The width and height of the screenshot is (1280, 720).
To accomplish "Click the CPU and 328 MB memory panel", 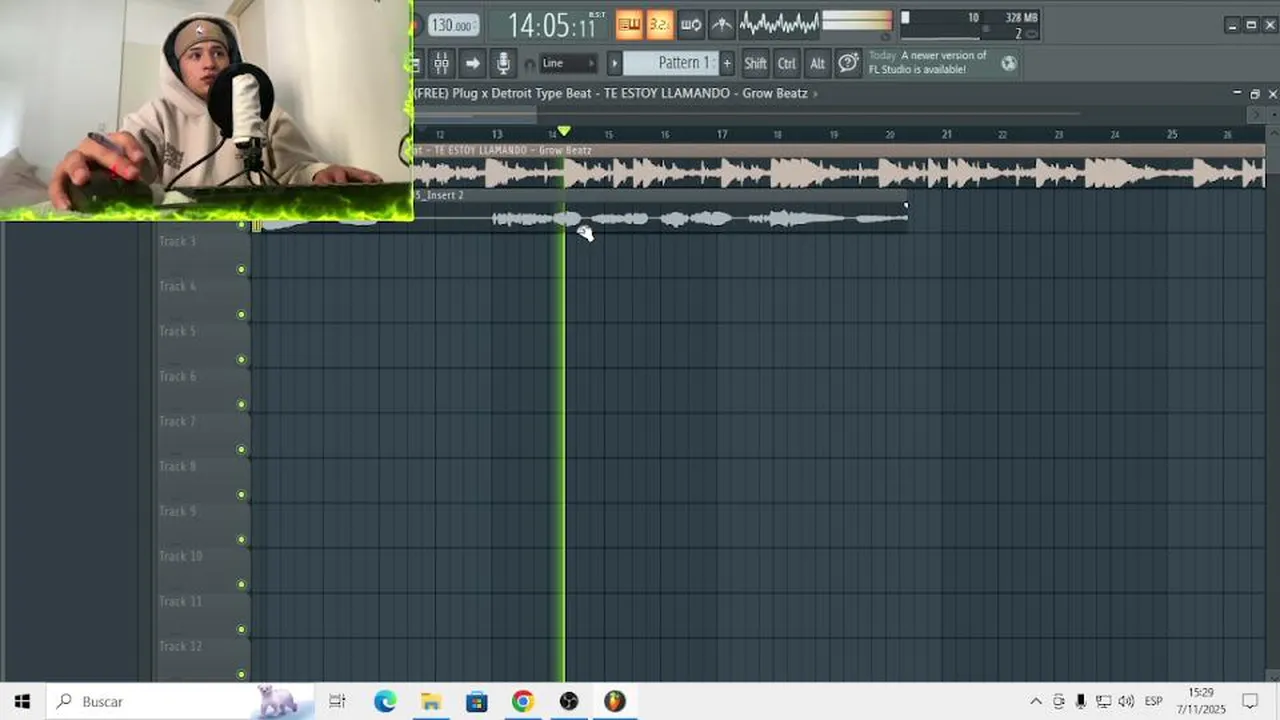I will click(x=969, y=25).
